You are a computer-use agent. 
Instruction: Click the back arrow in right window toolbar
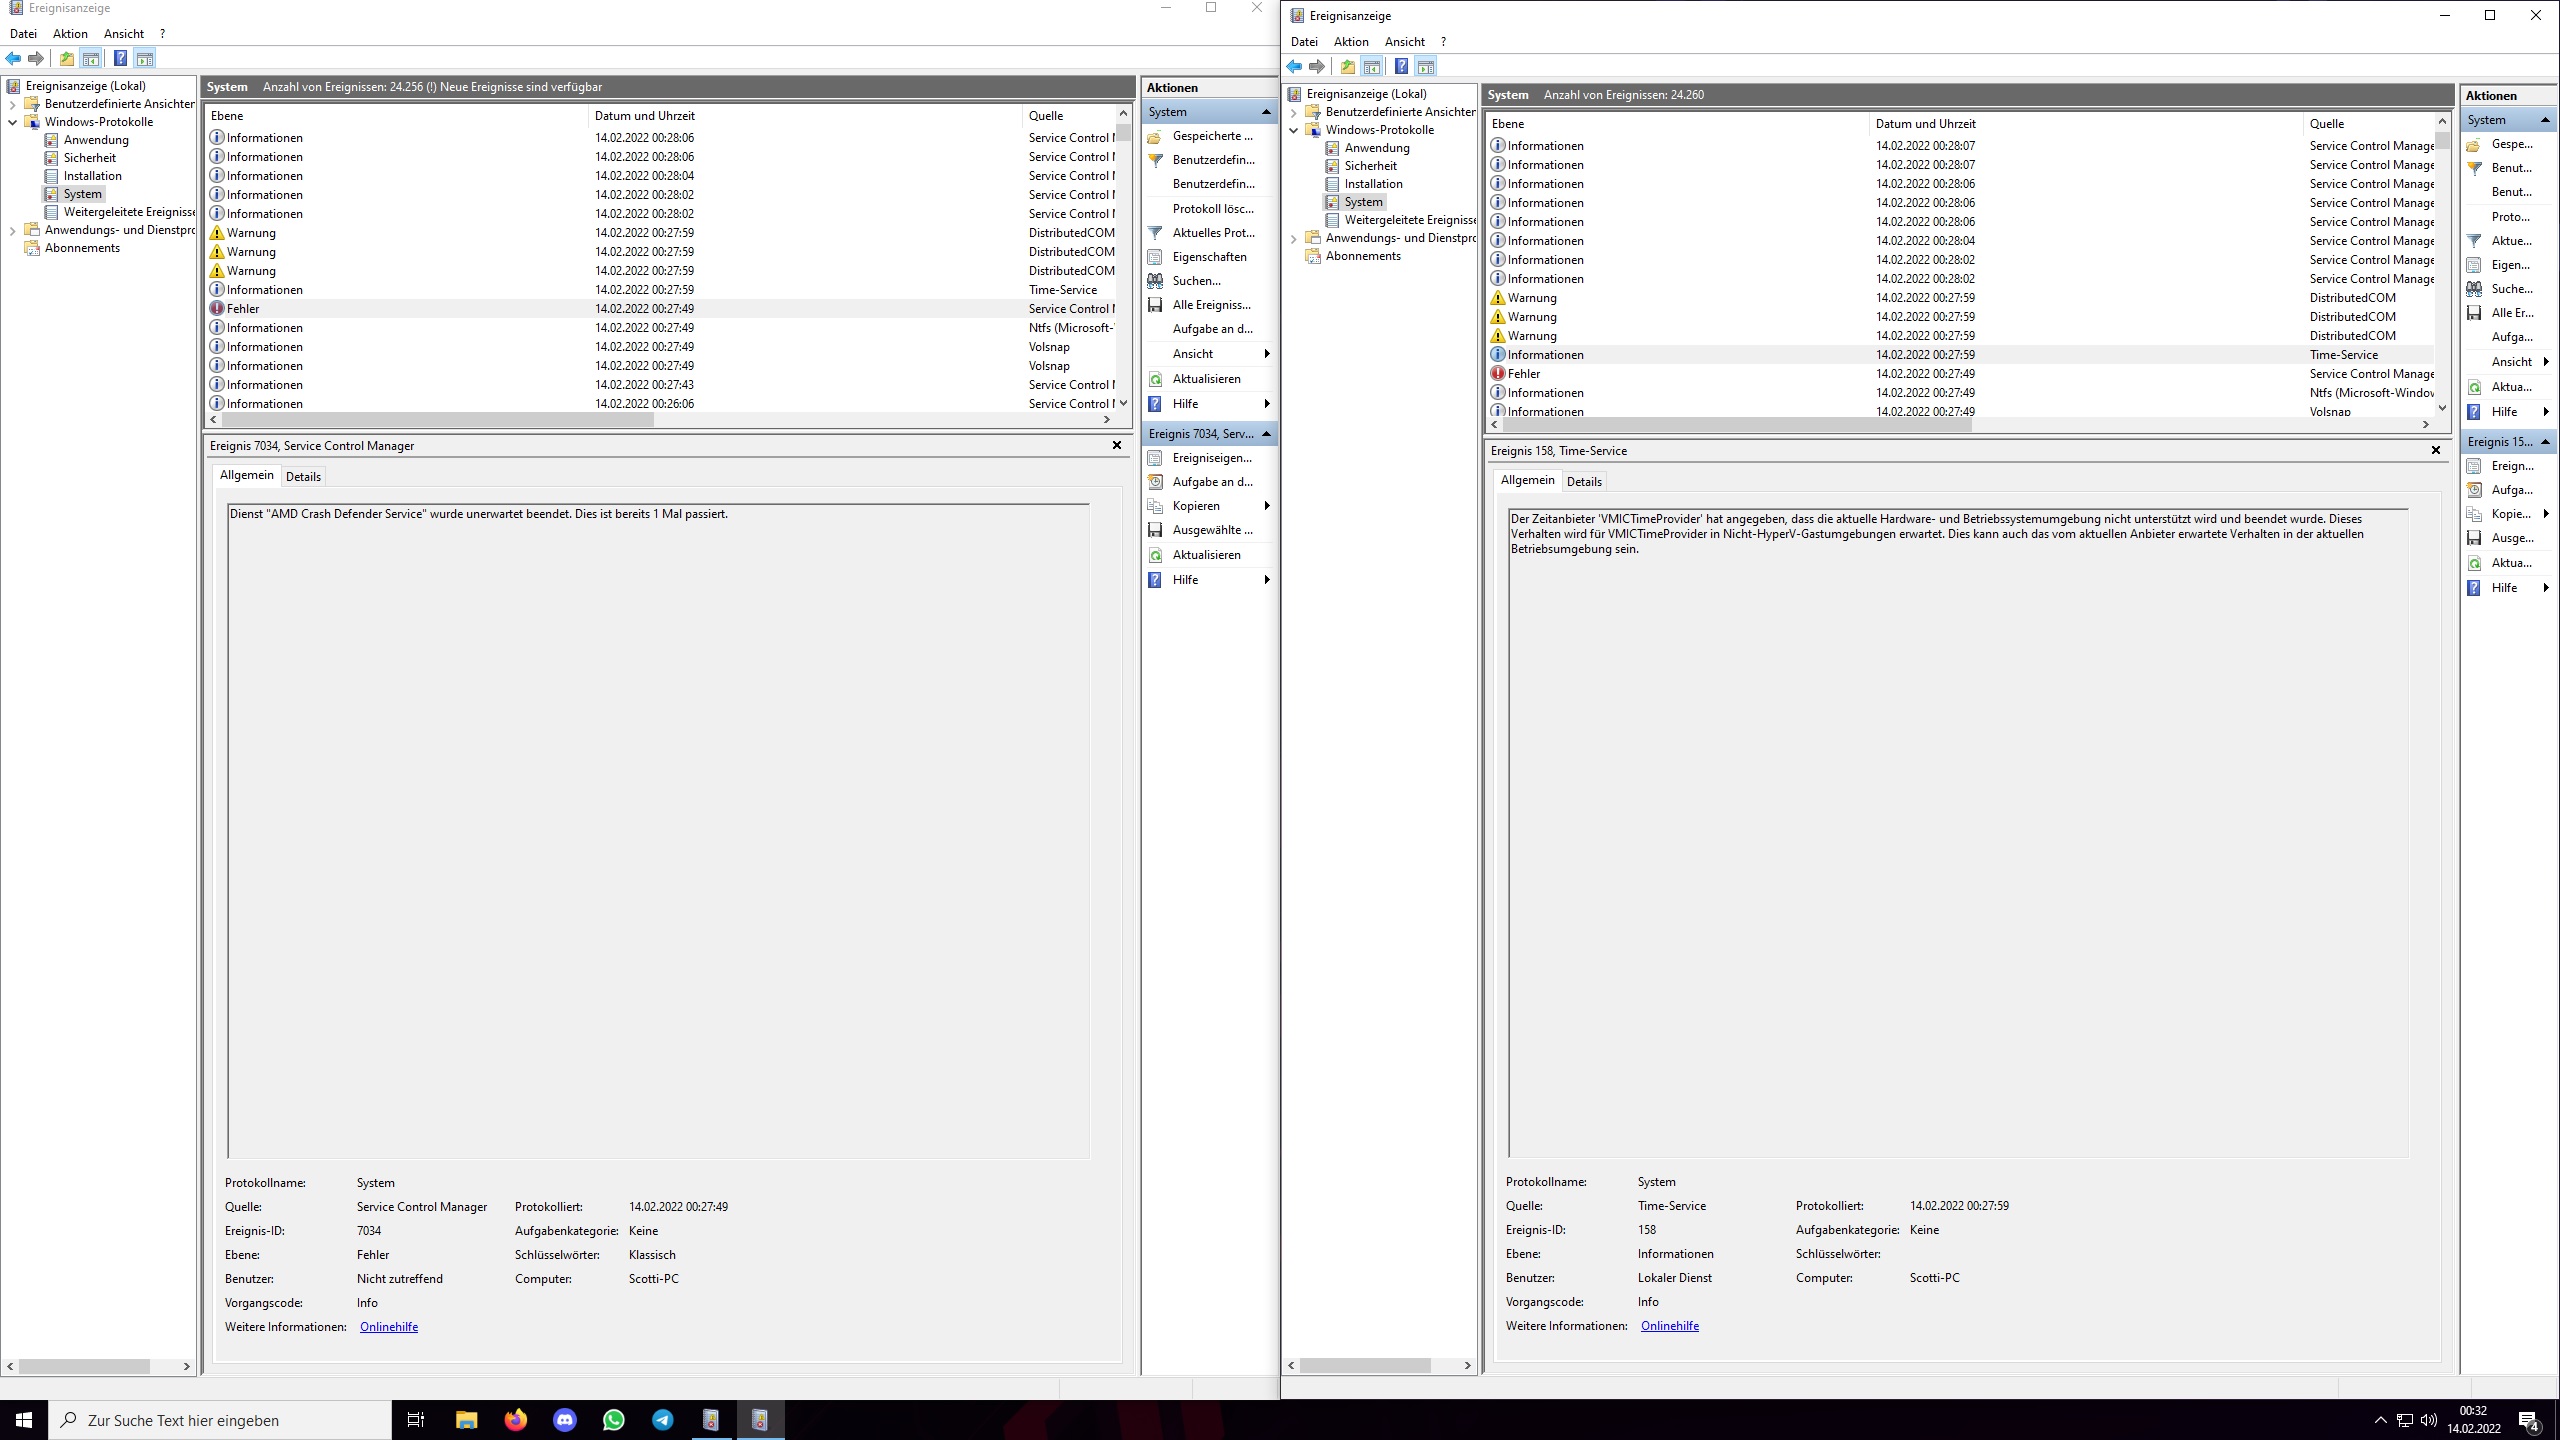point(1294,67)
